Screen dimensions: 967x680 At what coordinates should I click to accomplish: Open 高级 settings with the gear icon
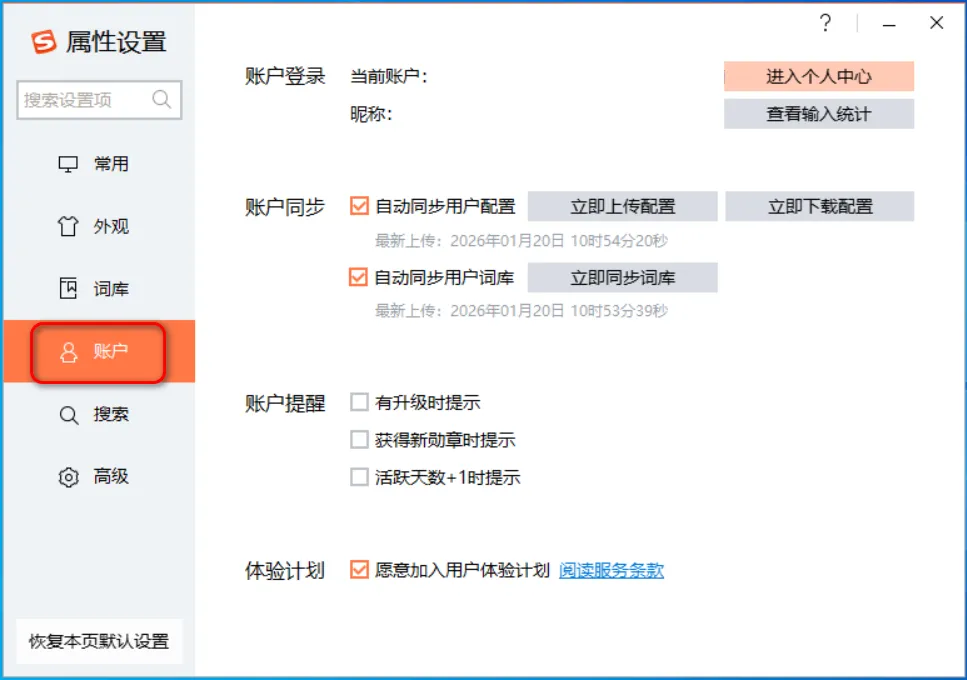94,477
